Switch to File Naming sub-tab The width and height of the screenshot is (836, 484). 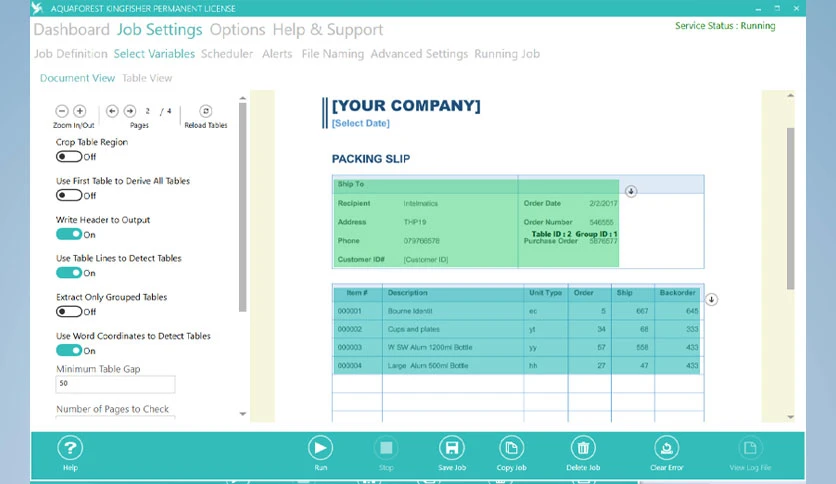333,54
